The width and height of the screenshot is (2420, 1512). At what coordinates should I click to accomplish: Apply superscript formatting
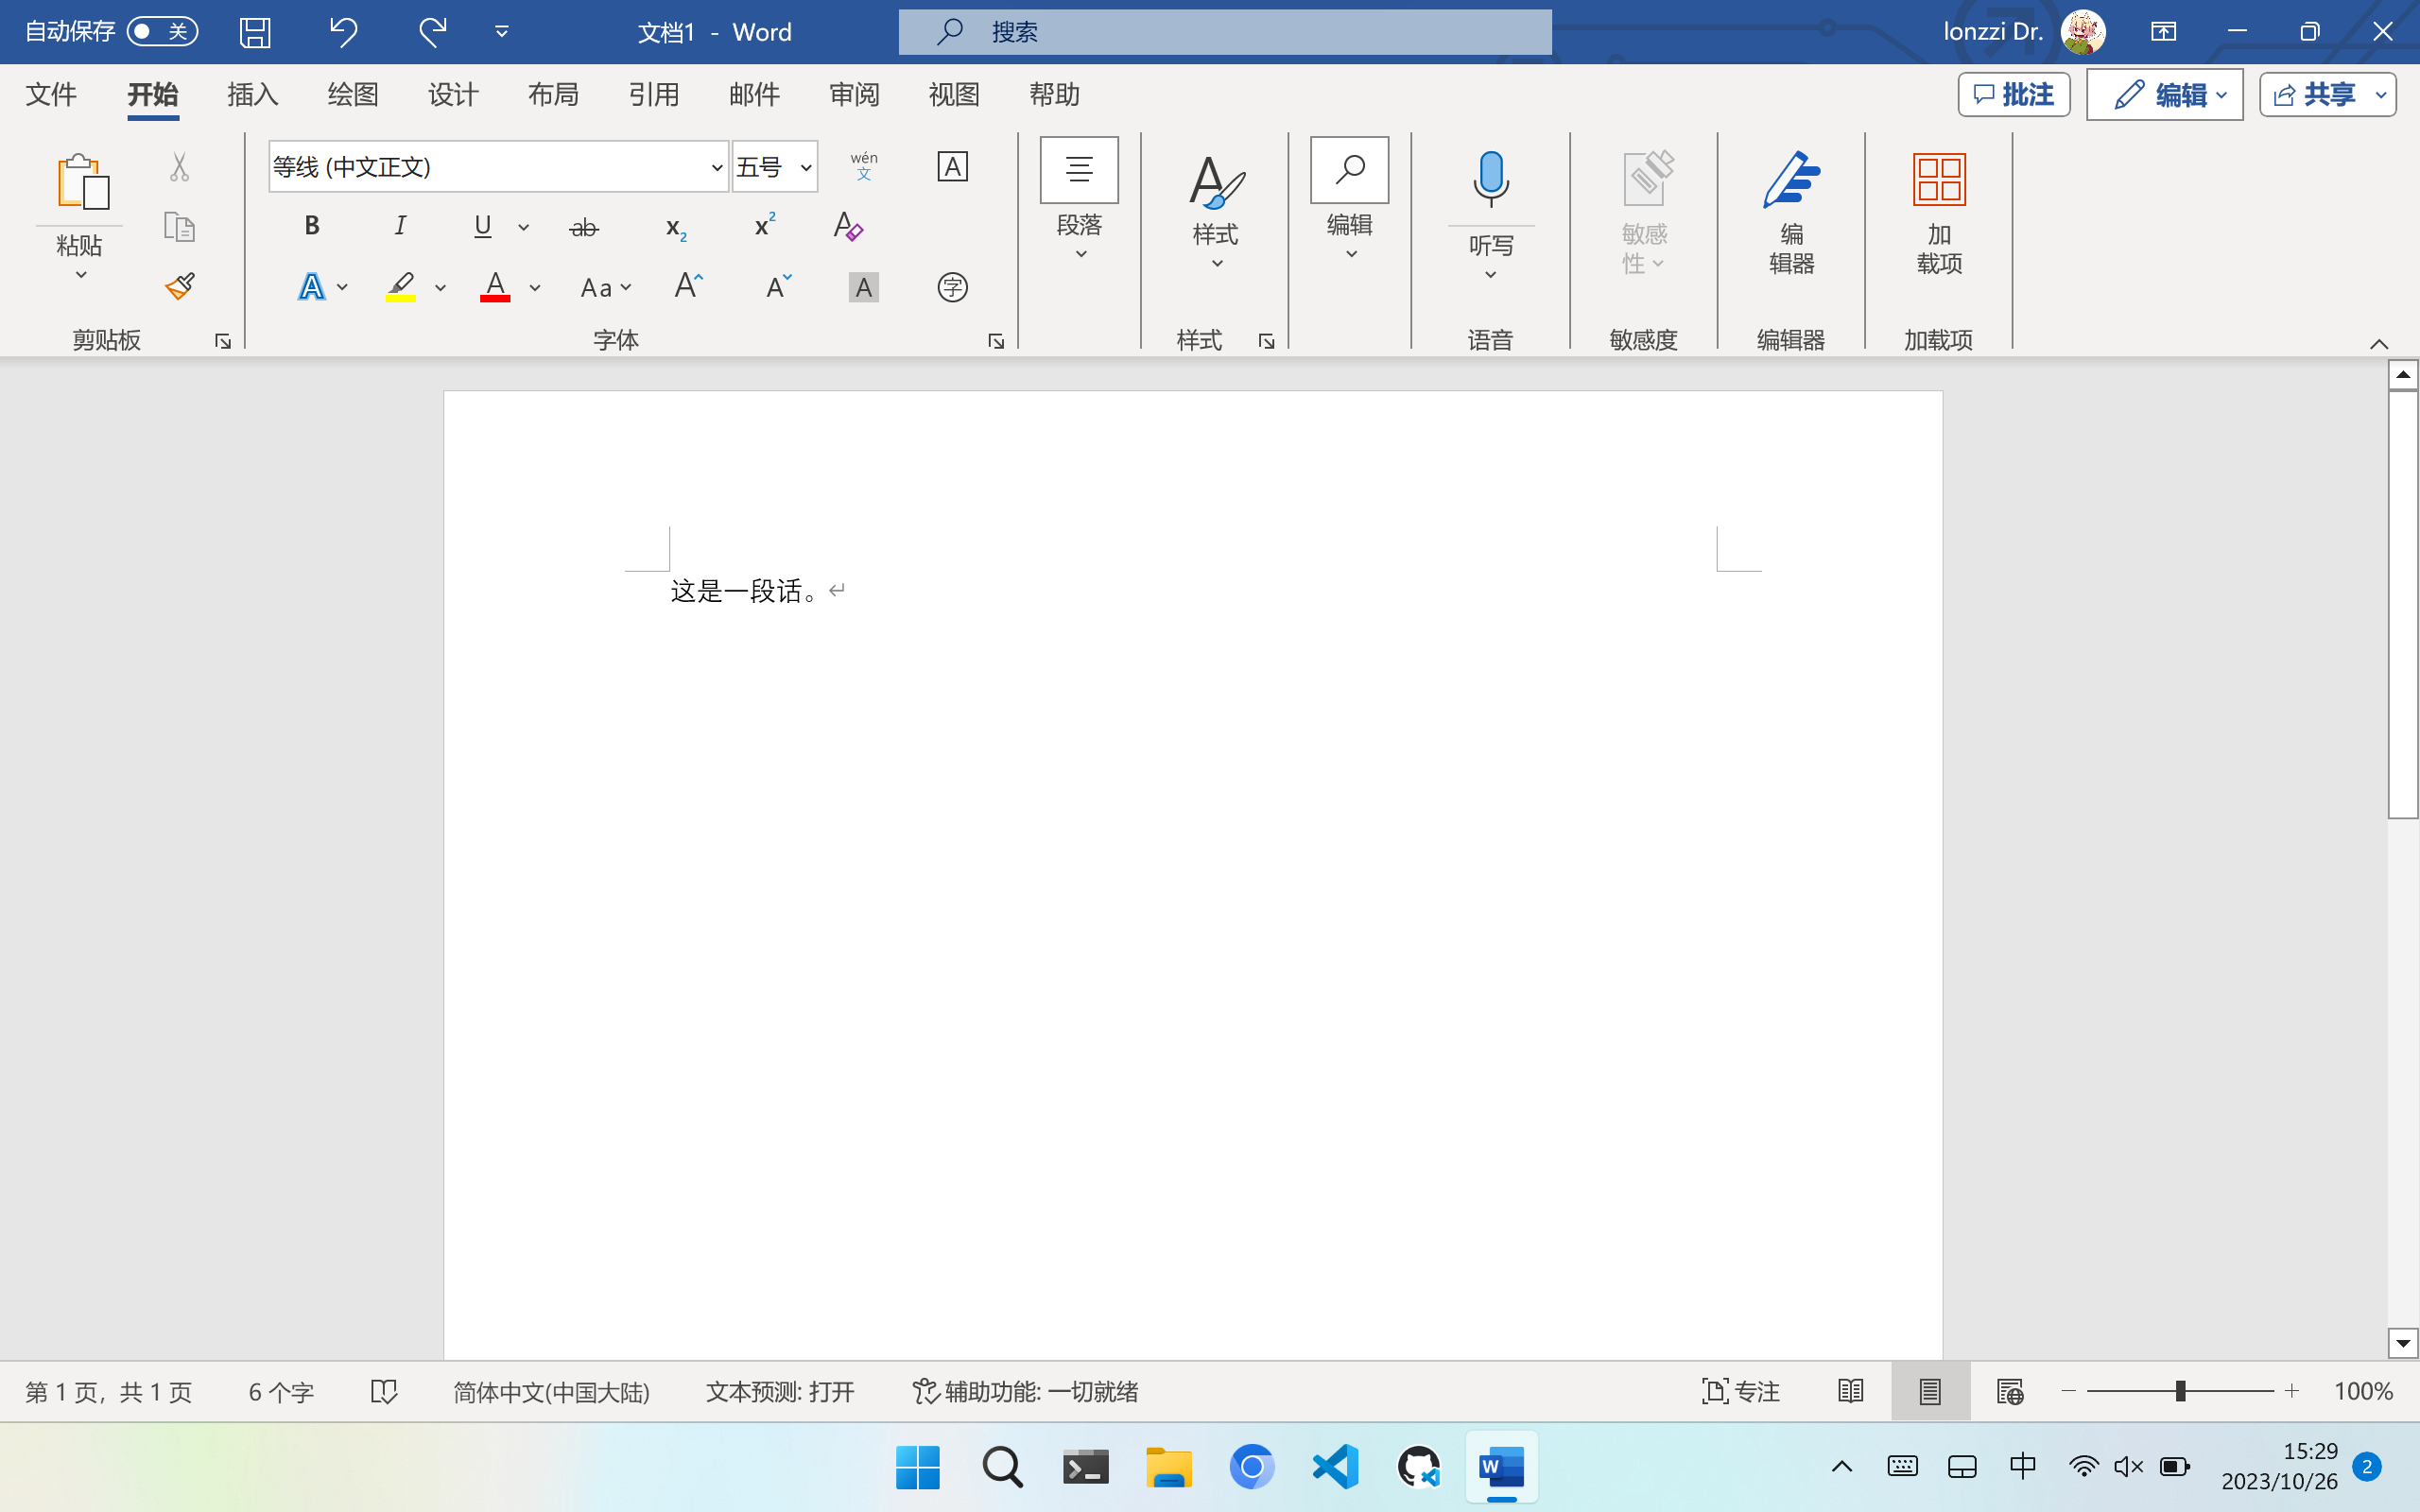coord(765,226)
